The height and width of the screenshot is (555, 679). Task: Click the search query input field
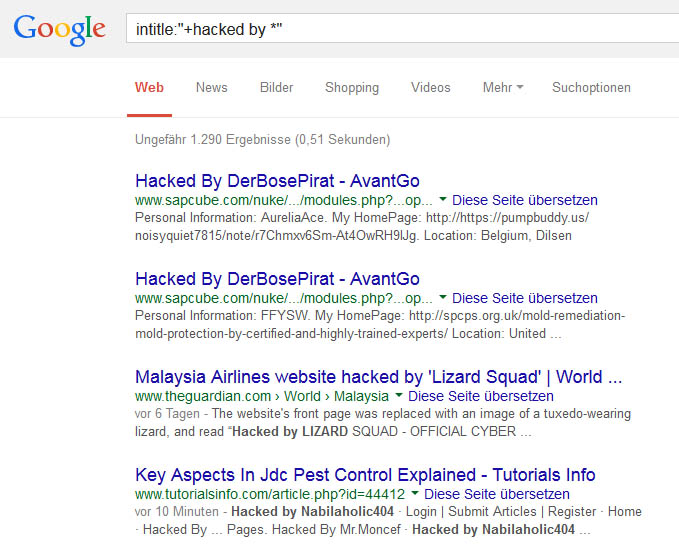[400, 28]
